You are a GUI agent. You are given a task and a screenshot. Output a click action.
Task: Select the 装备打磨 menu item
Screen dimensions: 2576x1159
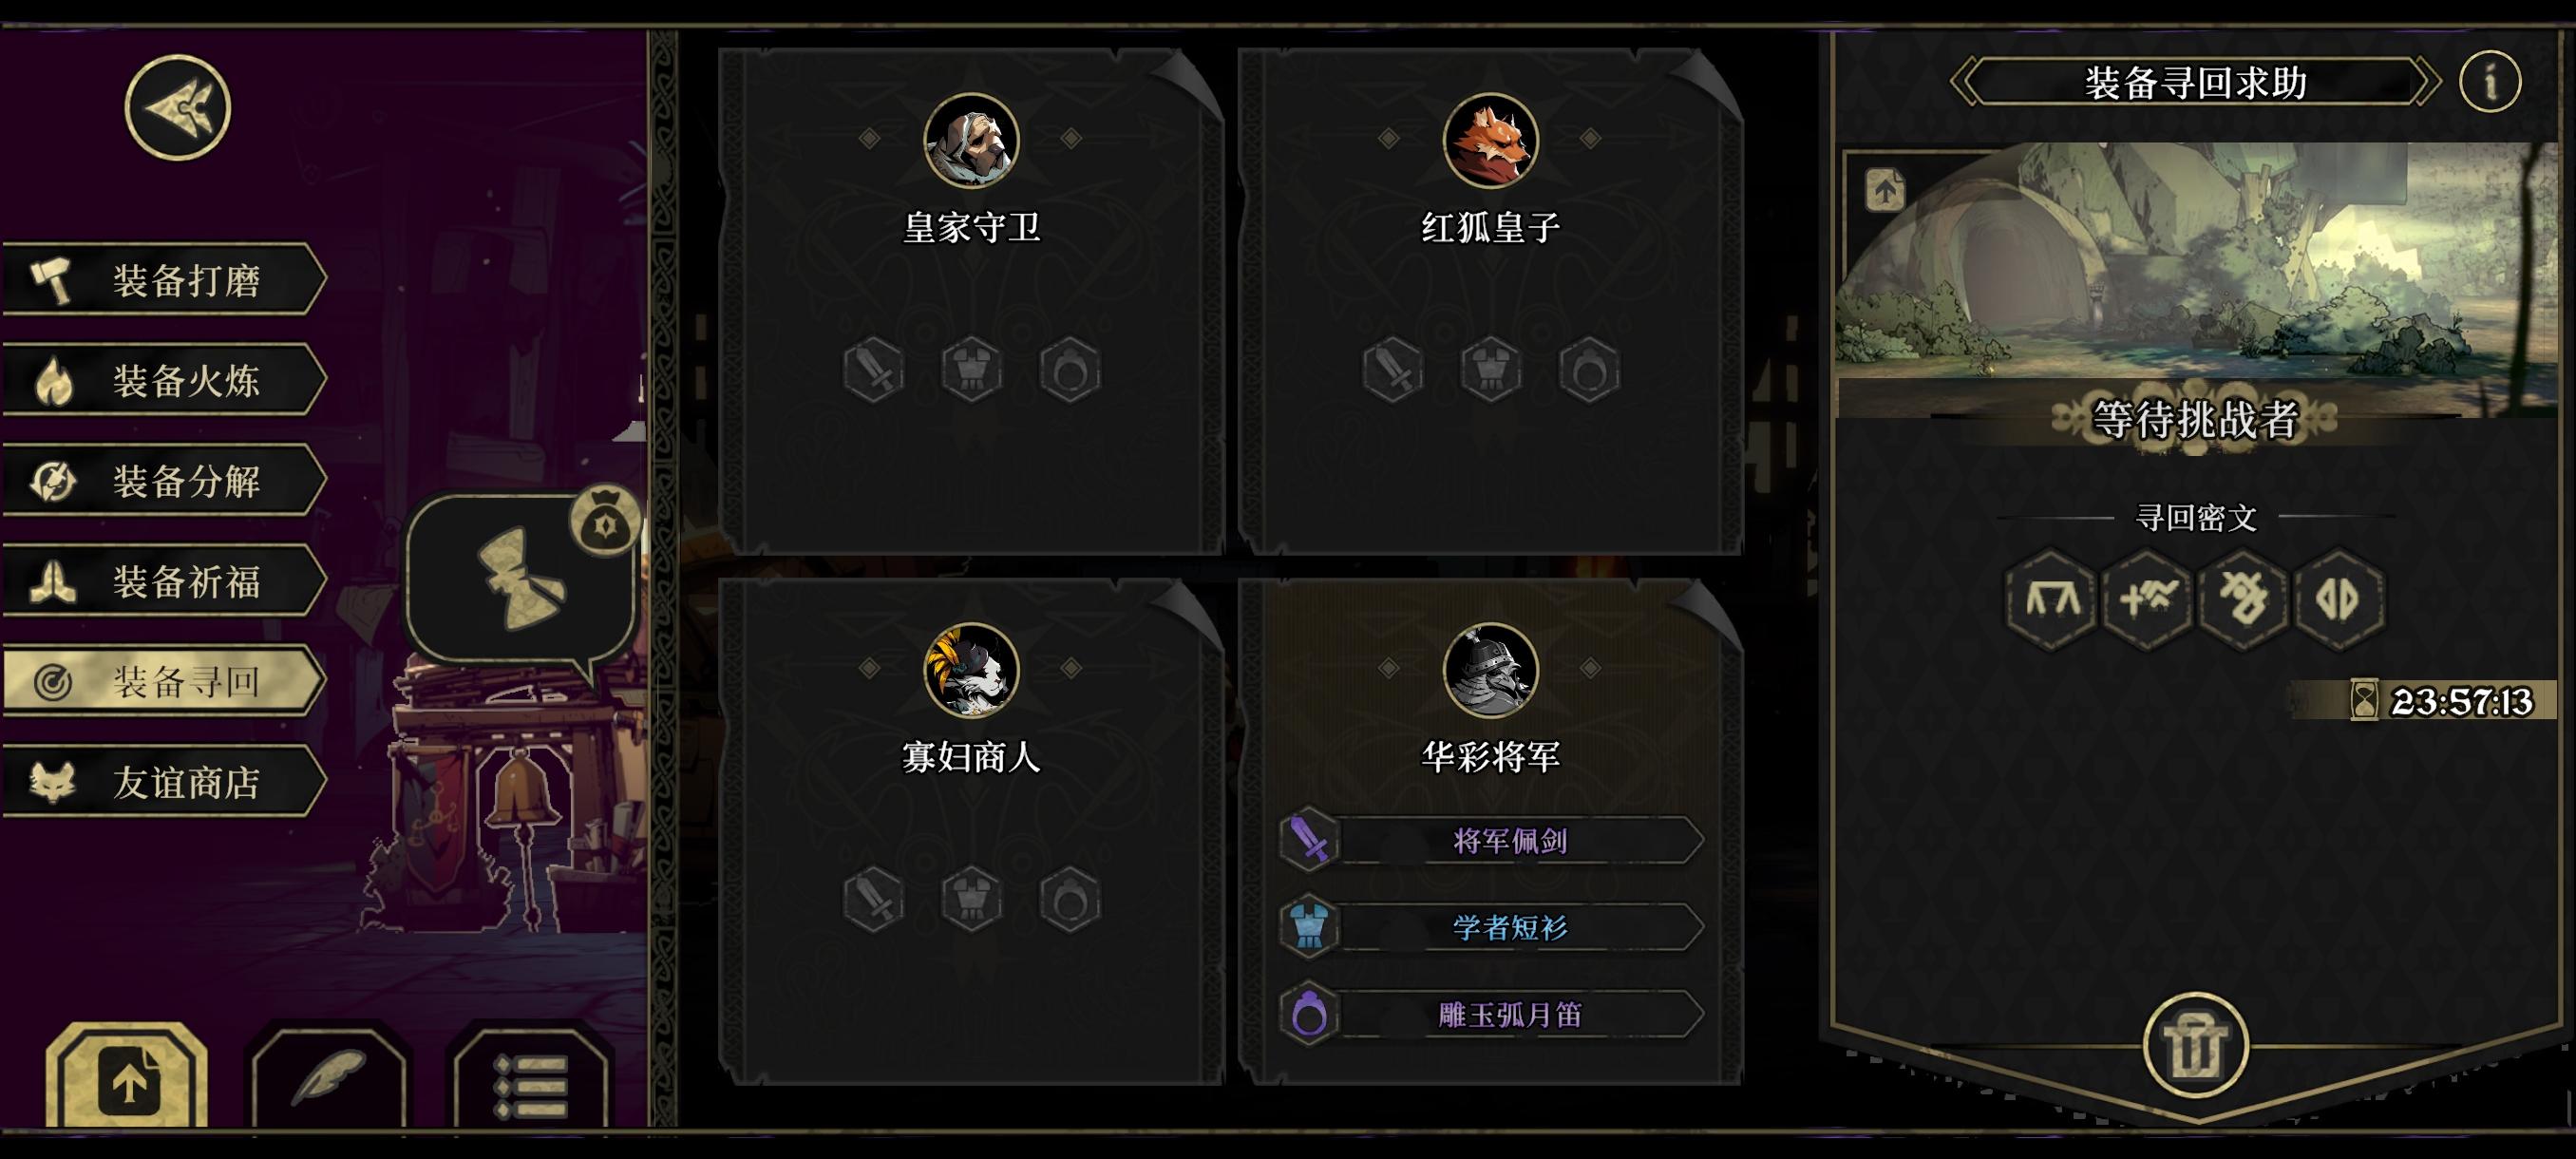point(165,279)
